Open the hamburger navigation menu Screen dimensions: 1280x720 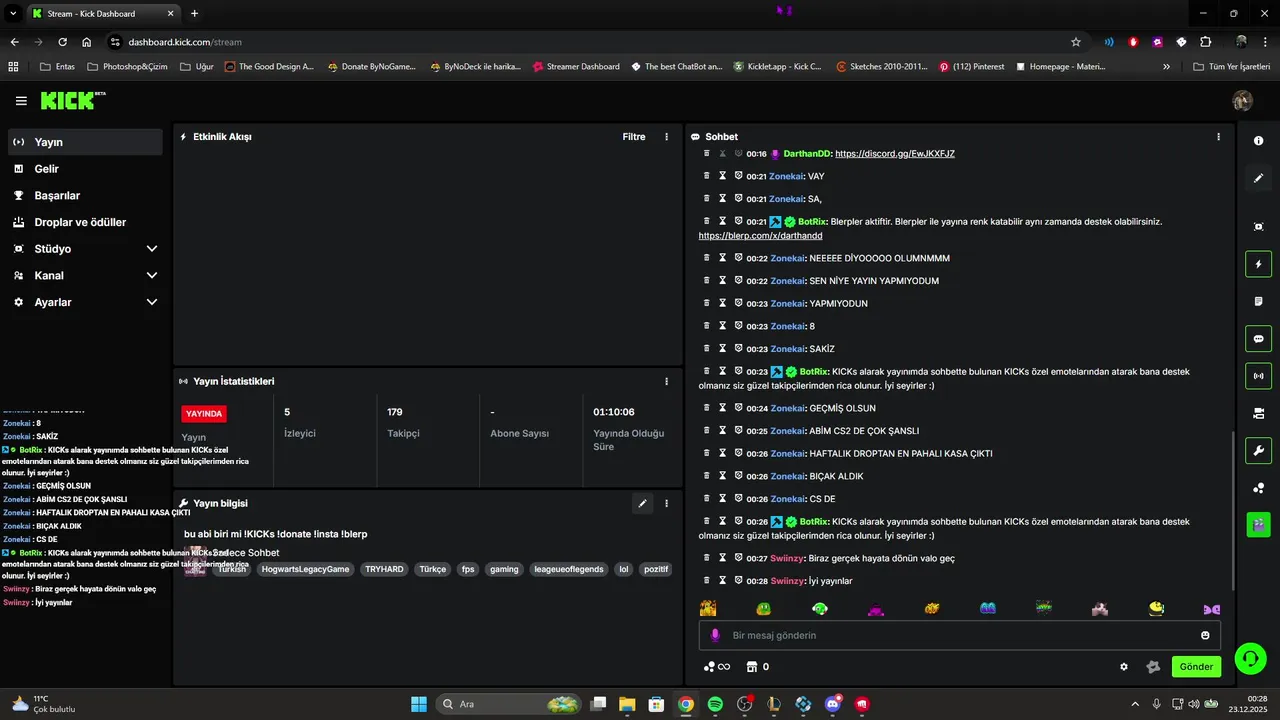click(x=21, y=101)
